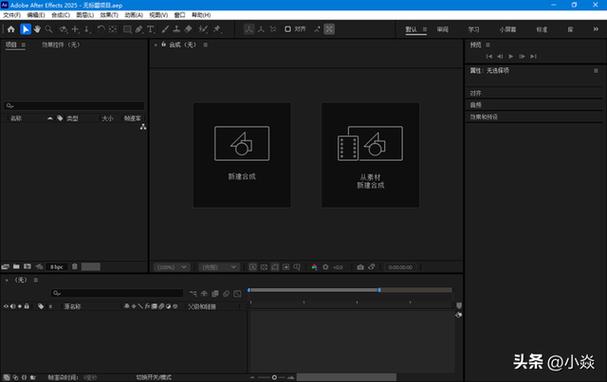Viewport: 607px width, 382px height.
Task: Toggle the solo column header in timeline
Action: coord(20,306)
